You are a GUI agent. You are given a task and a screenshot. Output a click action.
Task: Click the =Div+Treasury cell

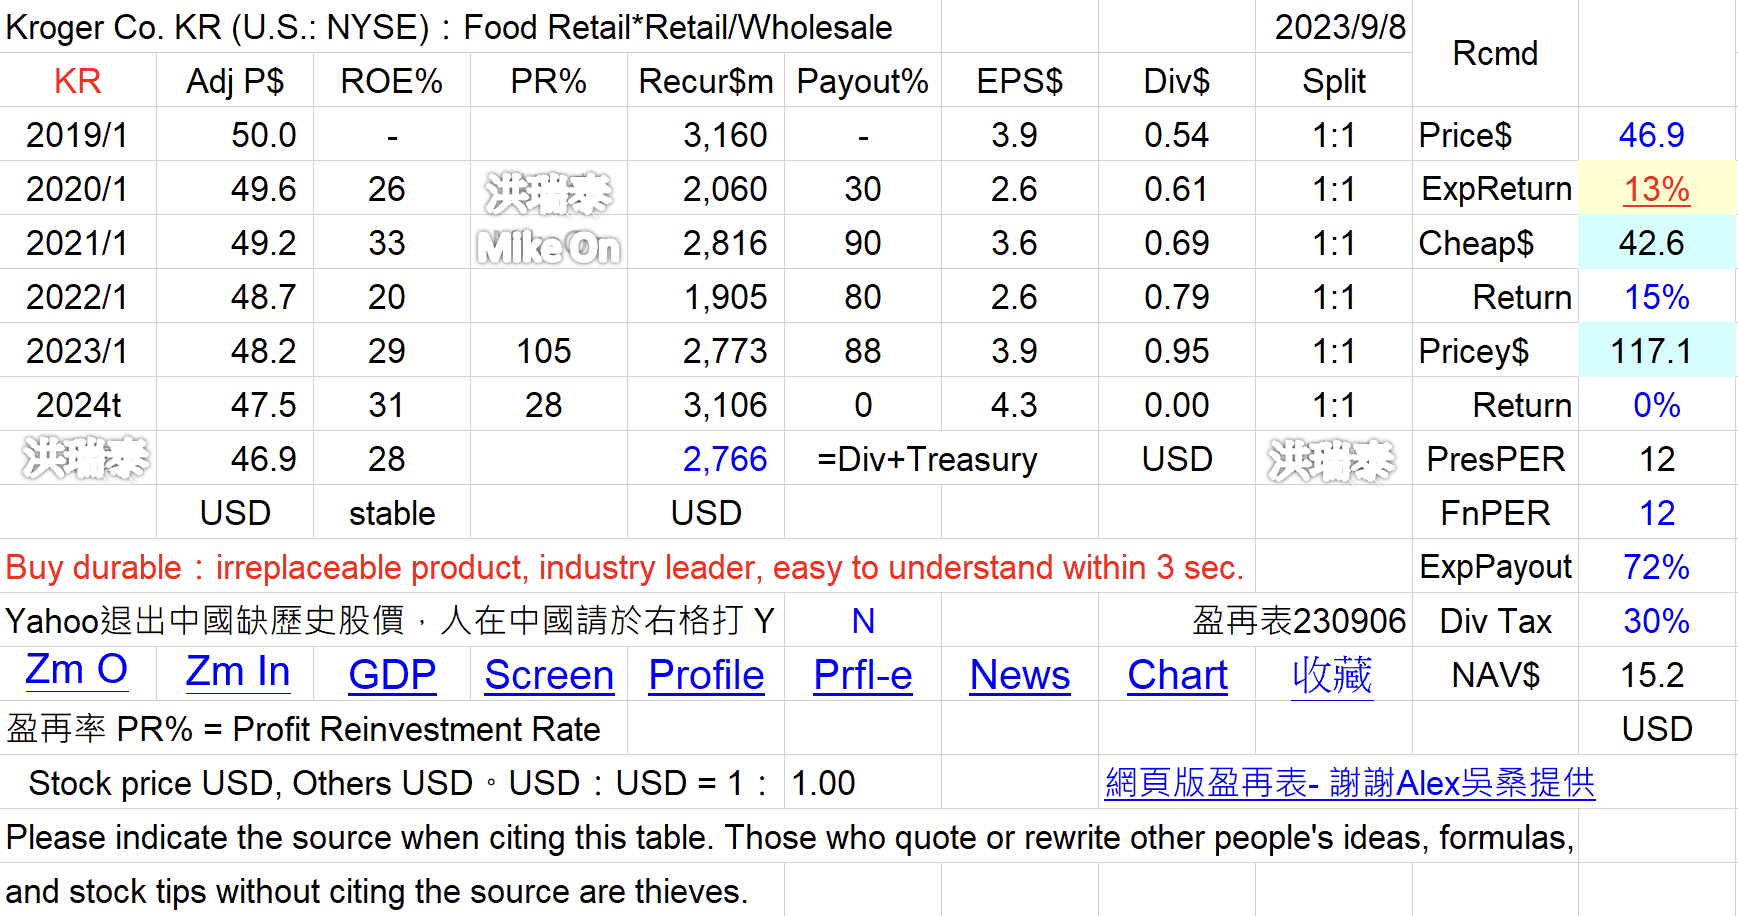[927, 459]
